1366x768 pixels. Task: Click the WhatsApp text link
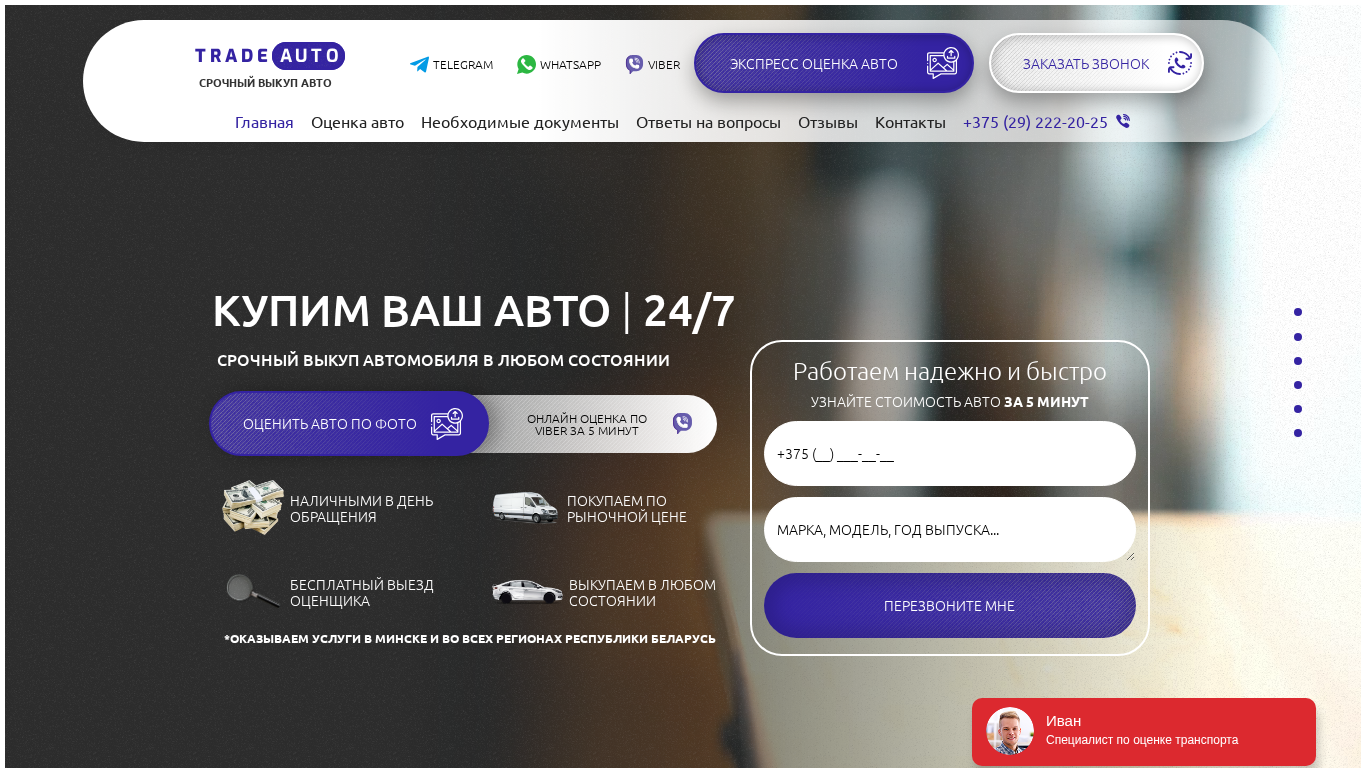point(571,65)
